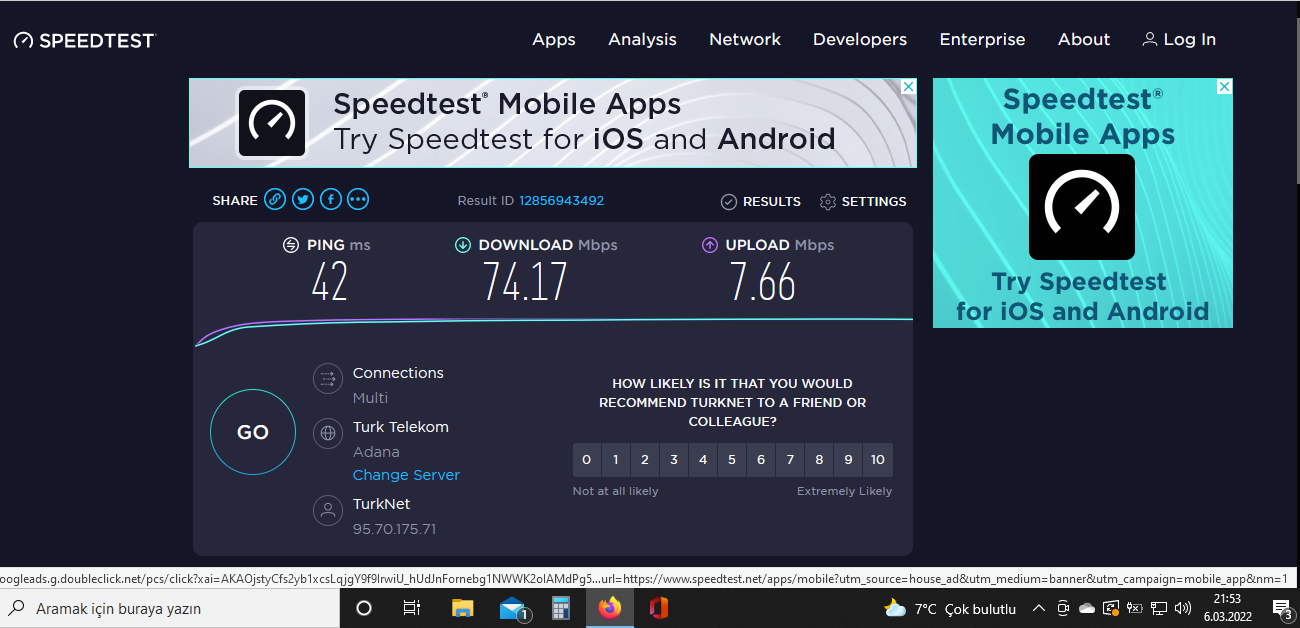Switch to Firefox in taskbar
The image size is (1300, 628).
pyautogui.click(x=609, y=608)
